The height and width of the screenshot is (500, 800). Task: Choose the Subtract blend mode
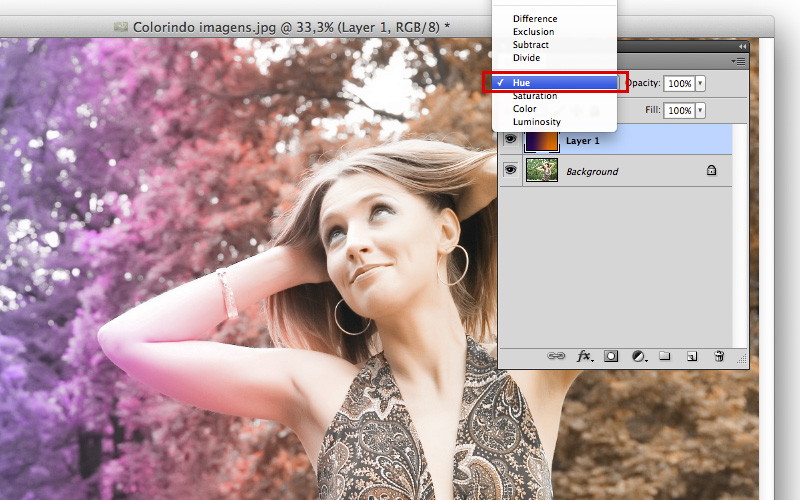pos(531,45)
